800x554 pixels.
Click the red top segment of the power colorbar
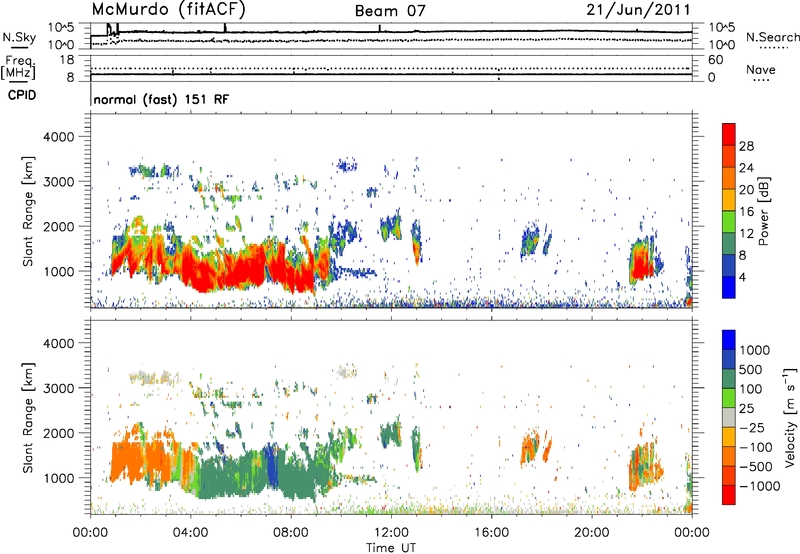click(729, 134)
